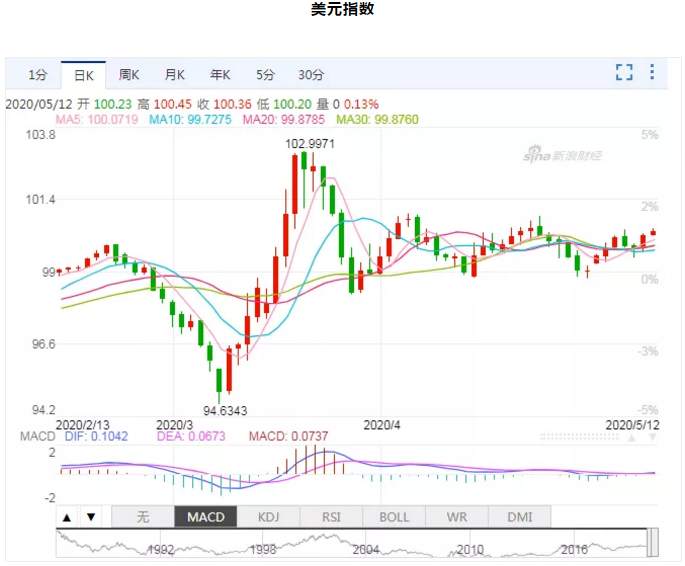Screen dimensions: 685x566
Task: Click the 1992 mark on overview timeline
Action: (x=161, y=549)
